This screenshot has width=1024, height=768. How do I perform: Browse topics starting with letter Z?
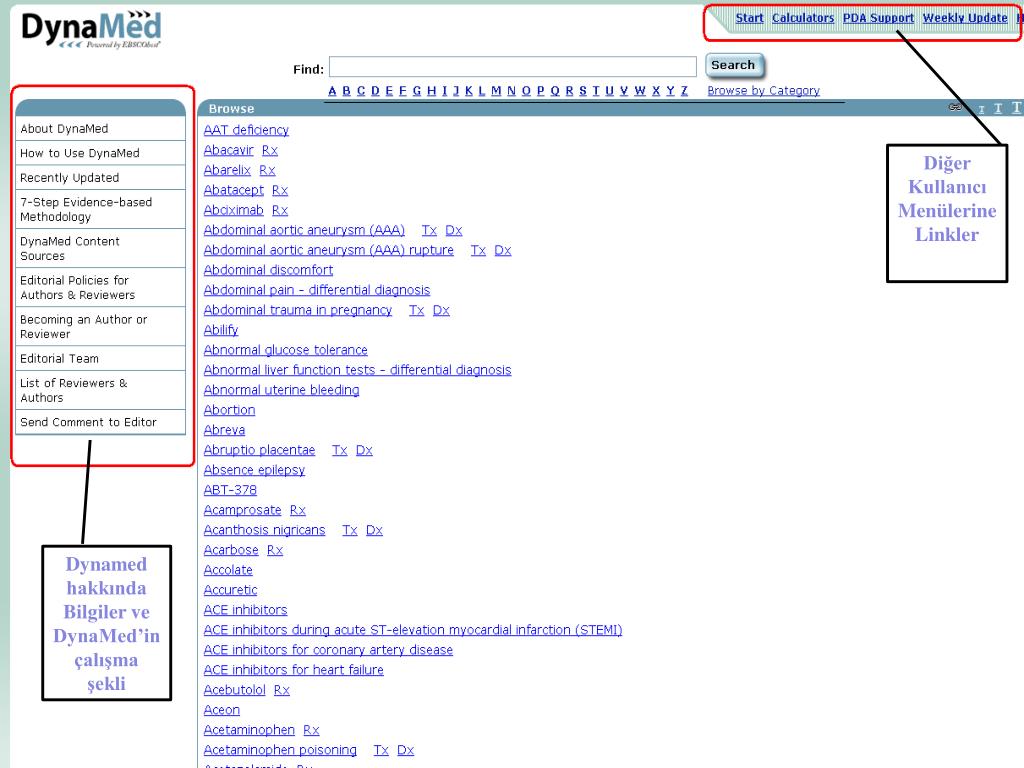tap(684, 91)
